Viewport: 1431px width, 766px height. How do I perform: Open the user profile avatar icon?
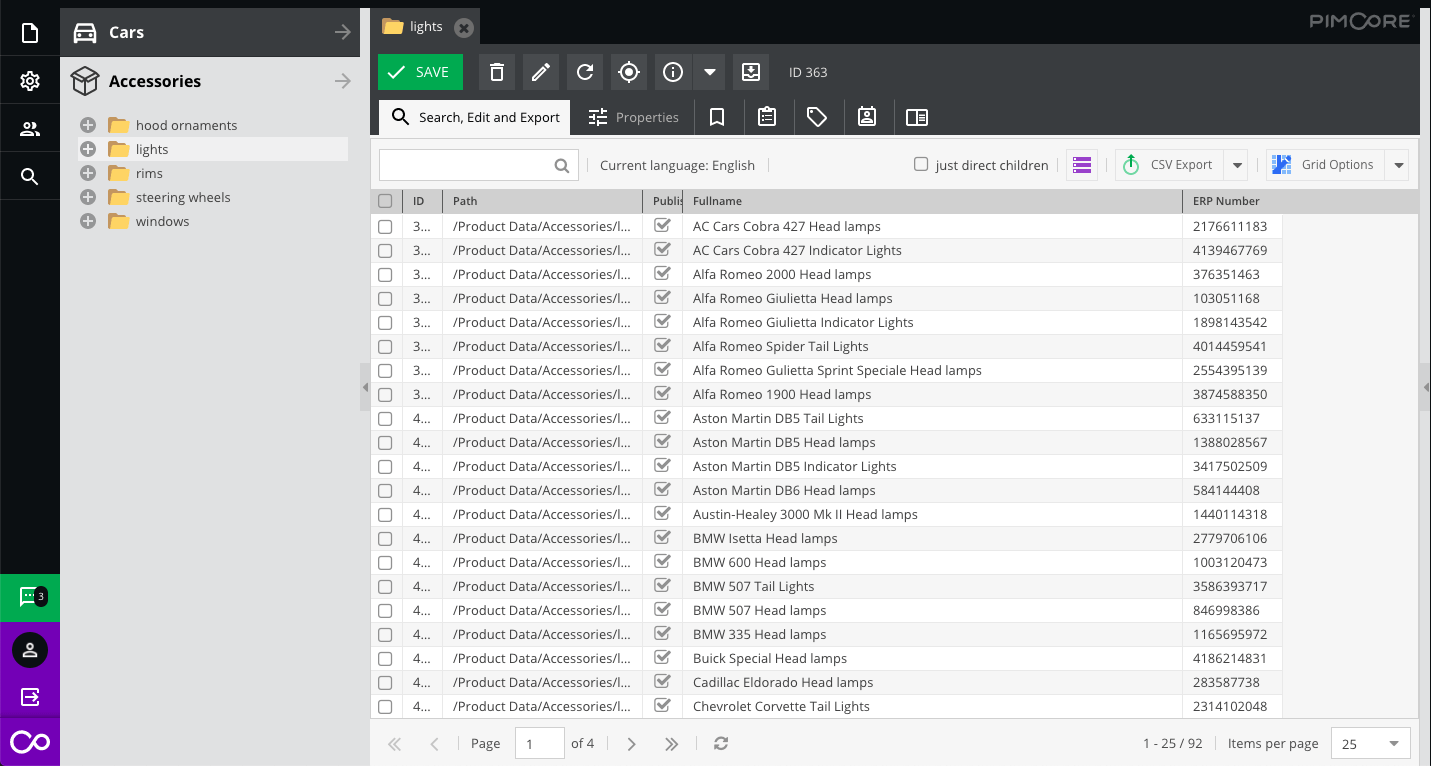[x=30, y=650]
